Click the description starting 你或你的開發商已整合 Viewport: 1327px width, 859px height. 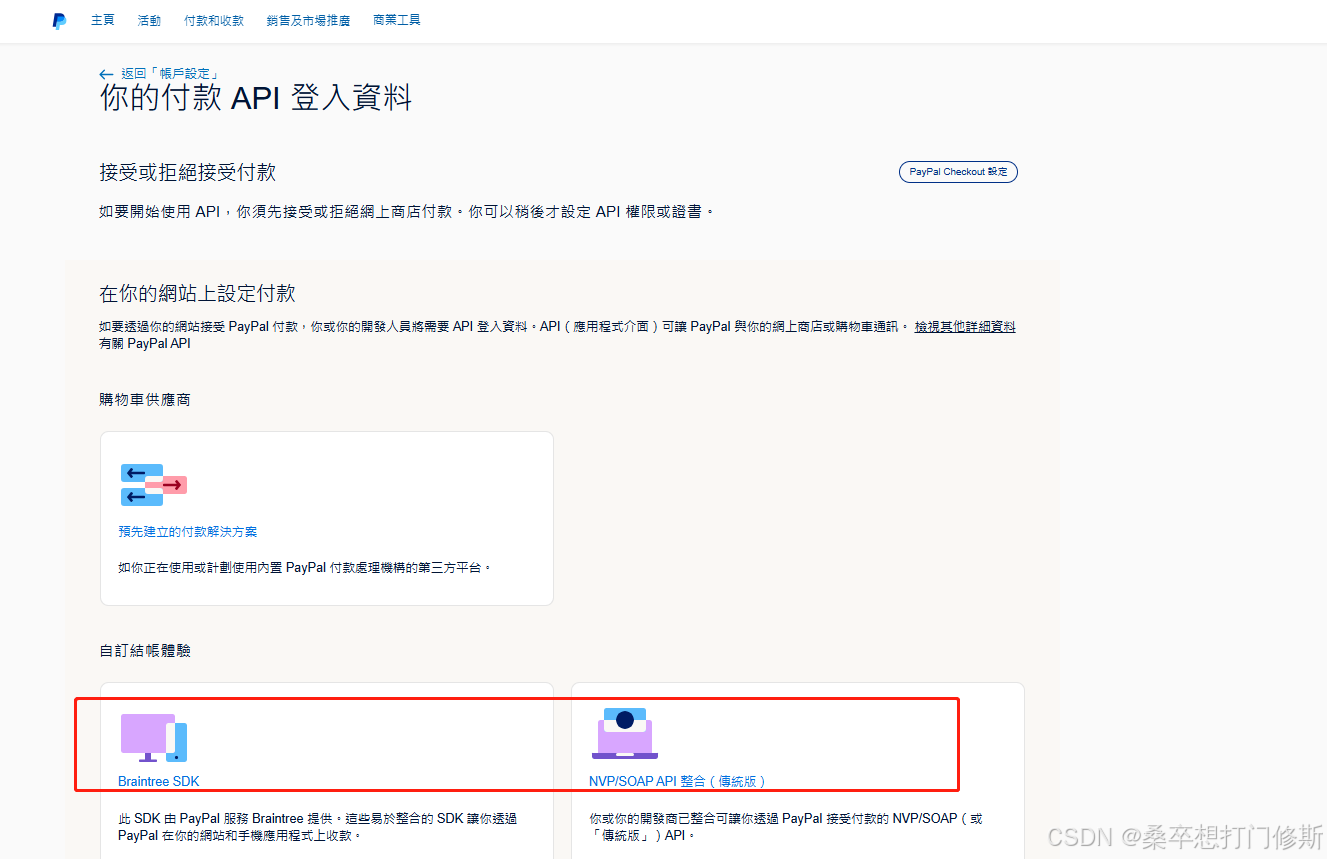pyautogui.click(x=786, y=826)
